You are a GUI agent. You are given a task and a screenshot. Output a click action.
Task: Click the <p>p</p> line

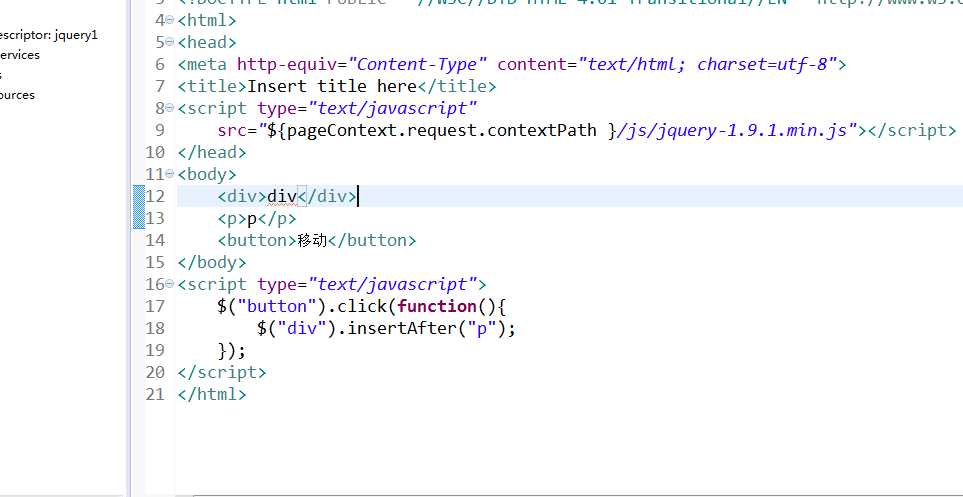(x=257, y=219)
